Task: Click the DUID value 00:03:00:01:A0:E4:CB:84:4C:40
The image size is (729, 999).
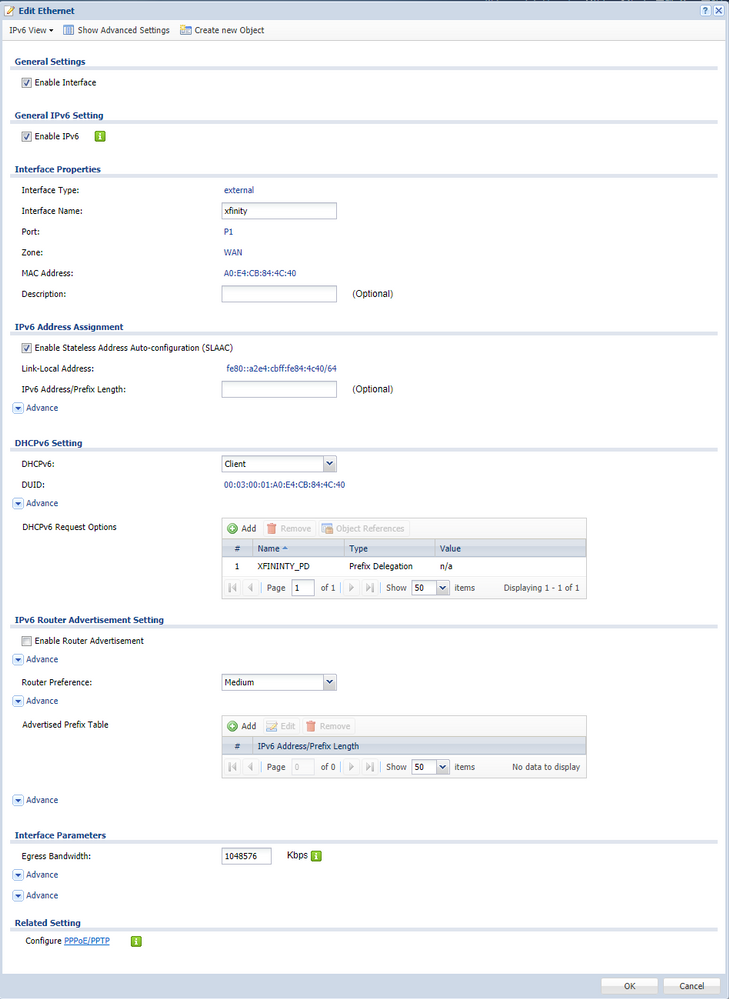Action: click(284, 485)
